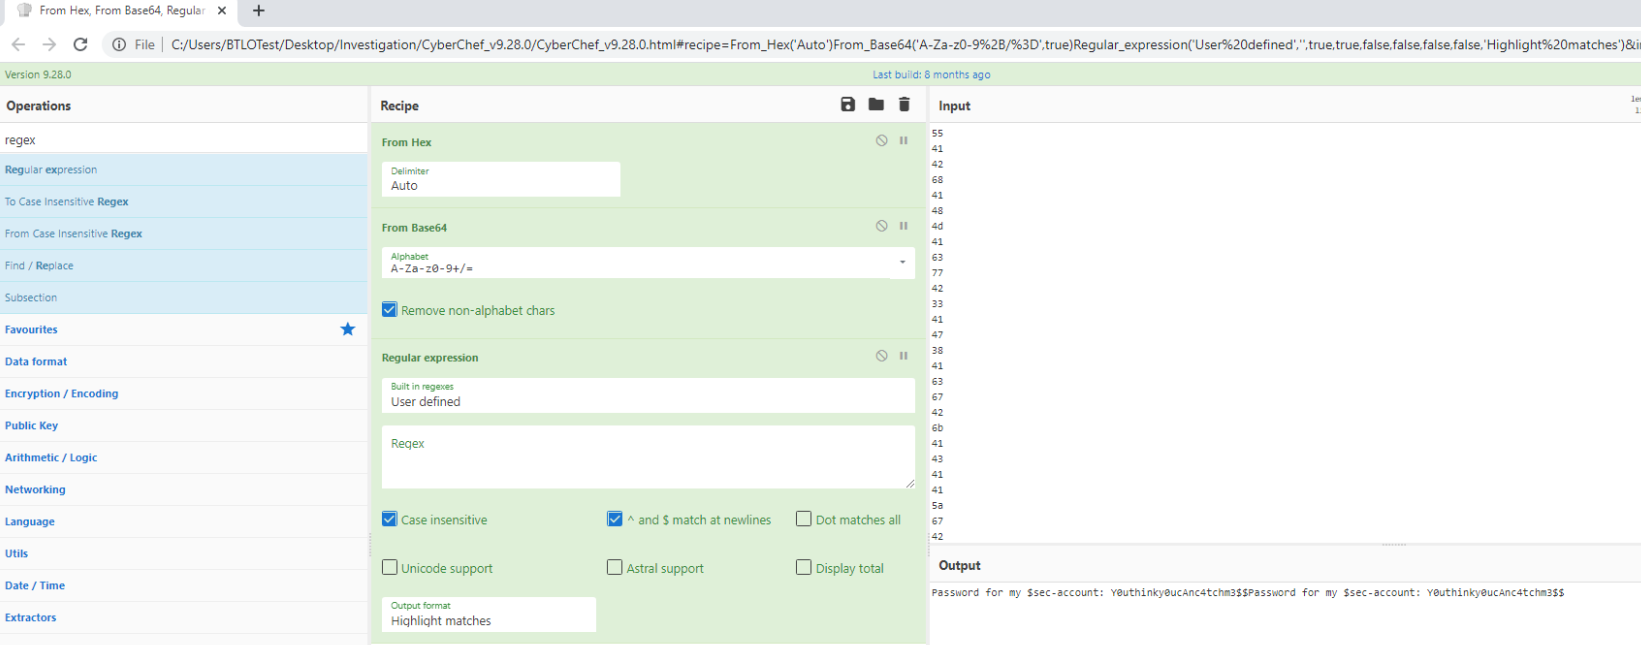Viewport: 1641px width, 645px height.
Task: Click the Save recipe icon
Action: (x=848, y=105)
